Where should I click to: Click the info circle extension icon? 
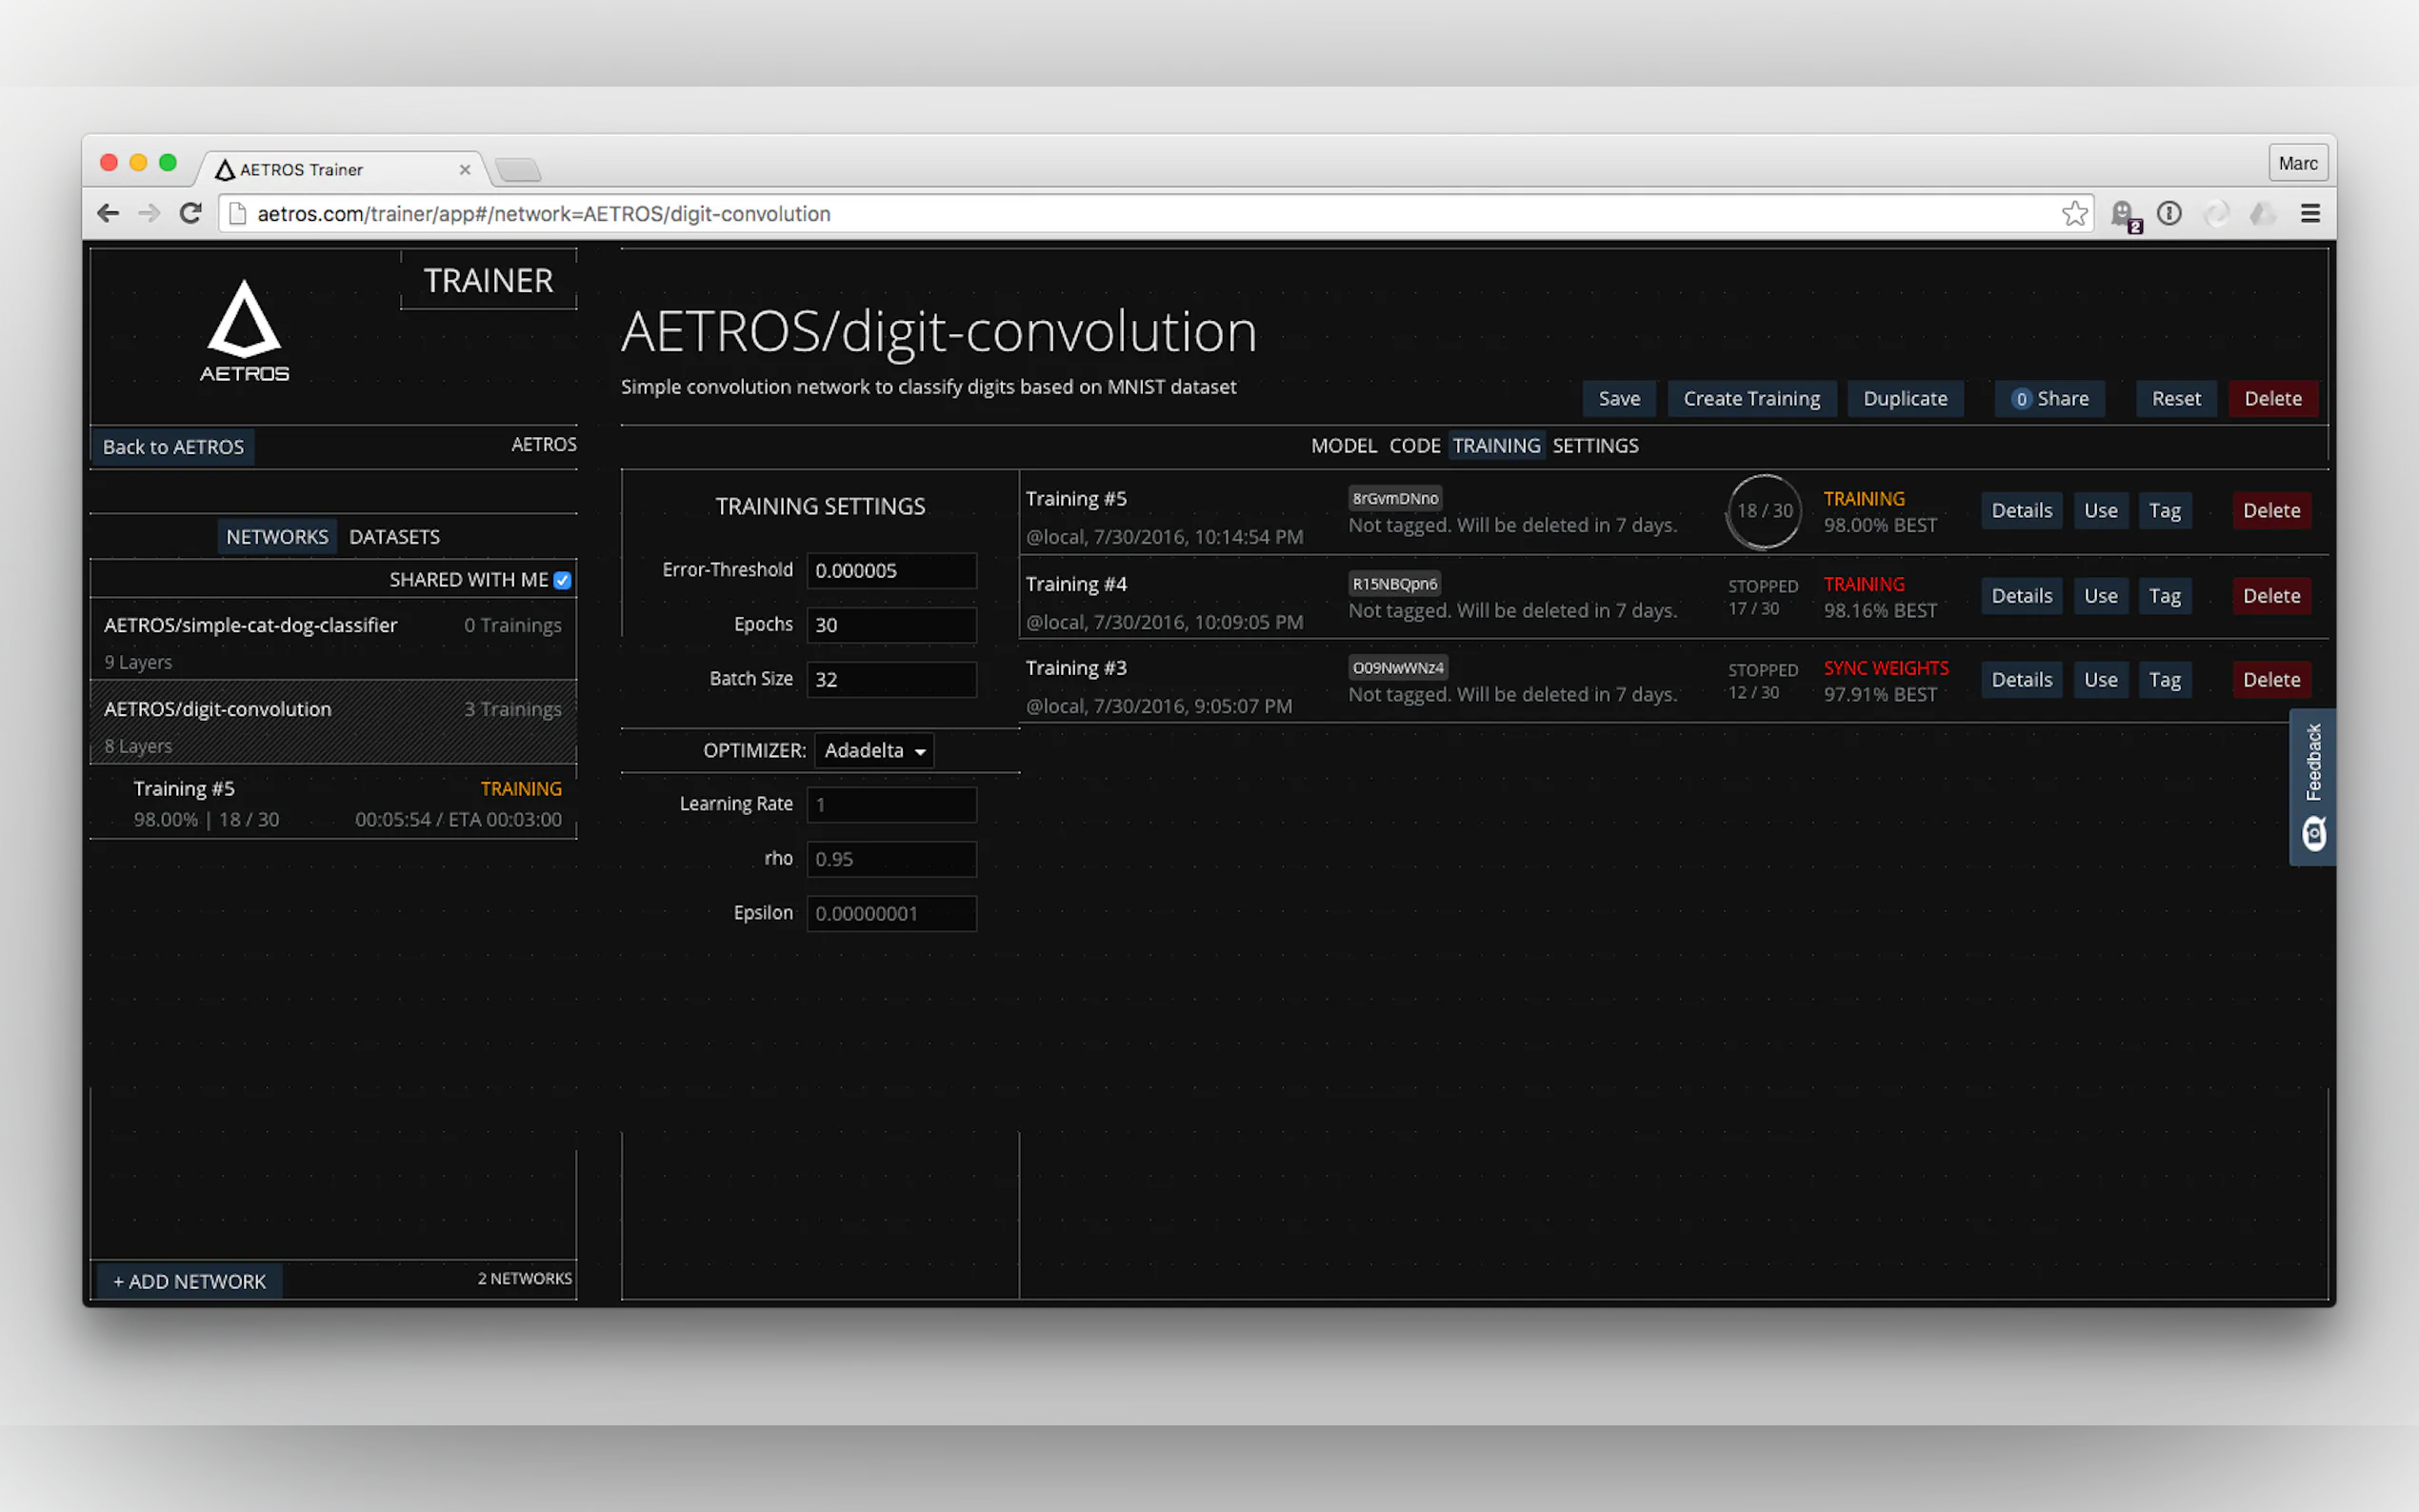[2169, 213]
